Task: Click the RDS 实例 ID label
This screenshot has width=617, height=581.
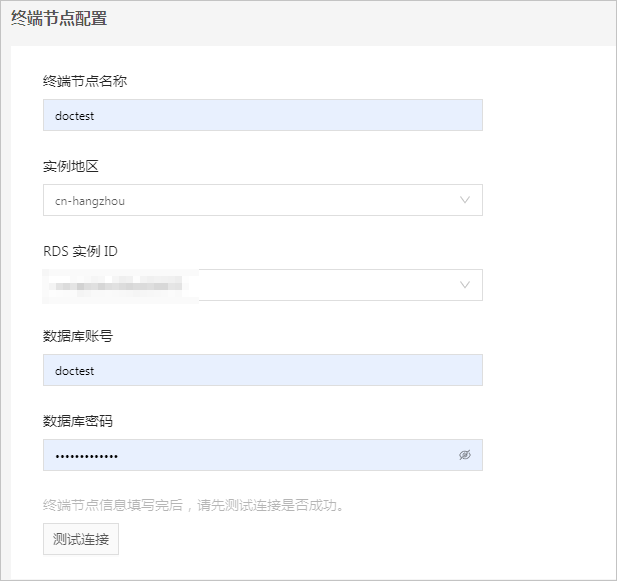Action: click(81, 250)
